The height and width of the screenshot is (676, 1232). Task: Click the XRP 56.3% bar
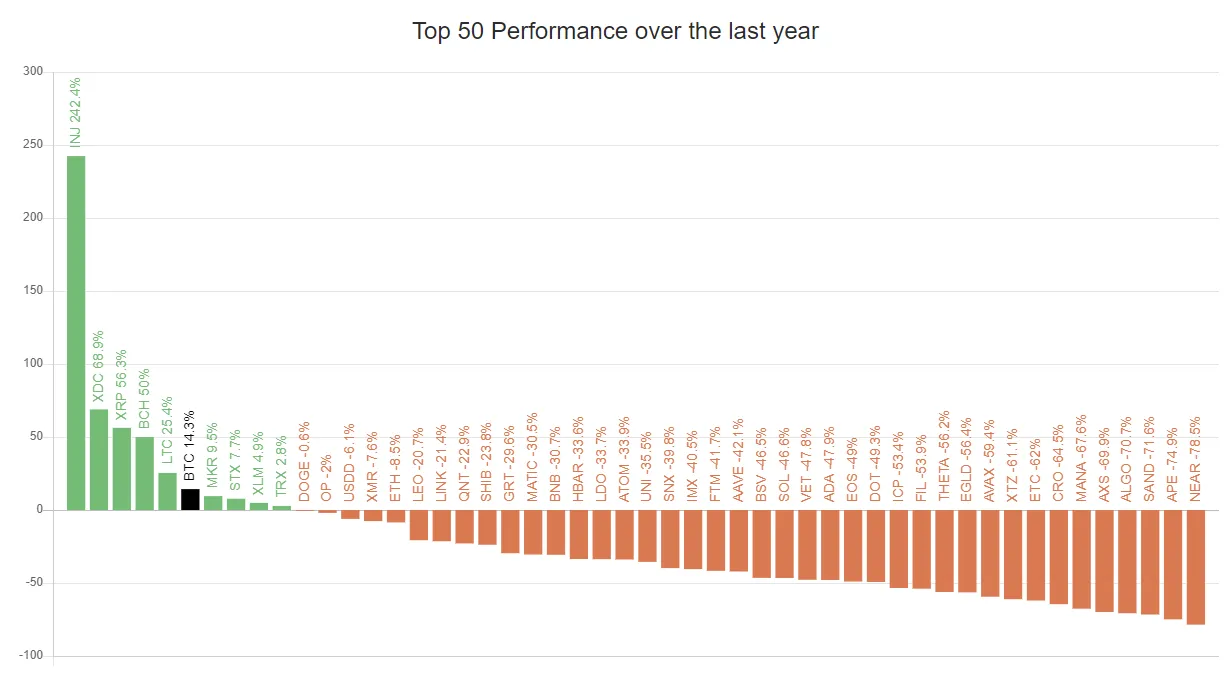coord(122,469)
